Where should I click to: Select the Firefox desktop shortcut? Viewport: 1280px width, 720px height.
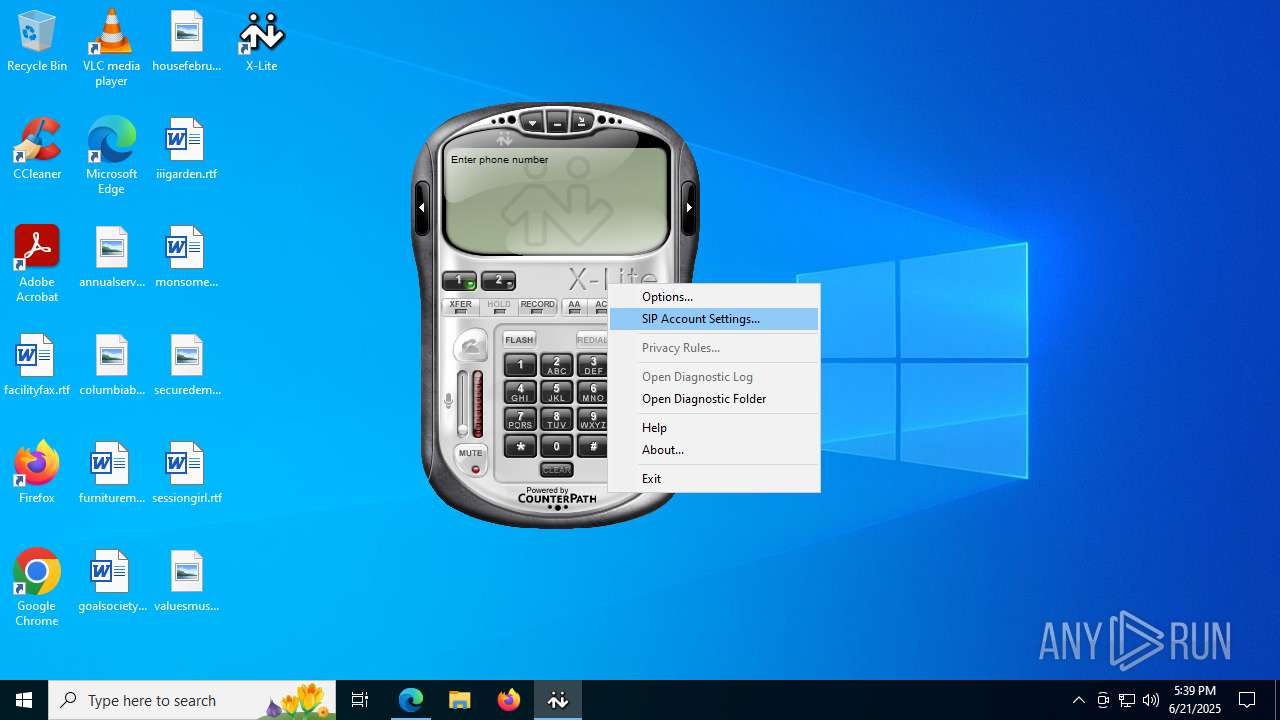pos(37,474)
